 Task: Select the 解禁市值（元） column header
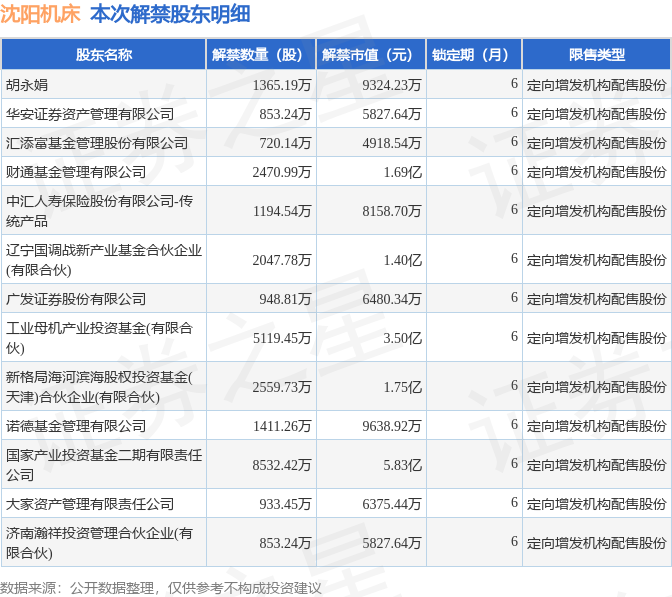click(x=370, y=55)
